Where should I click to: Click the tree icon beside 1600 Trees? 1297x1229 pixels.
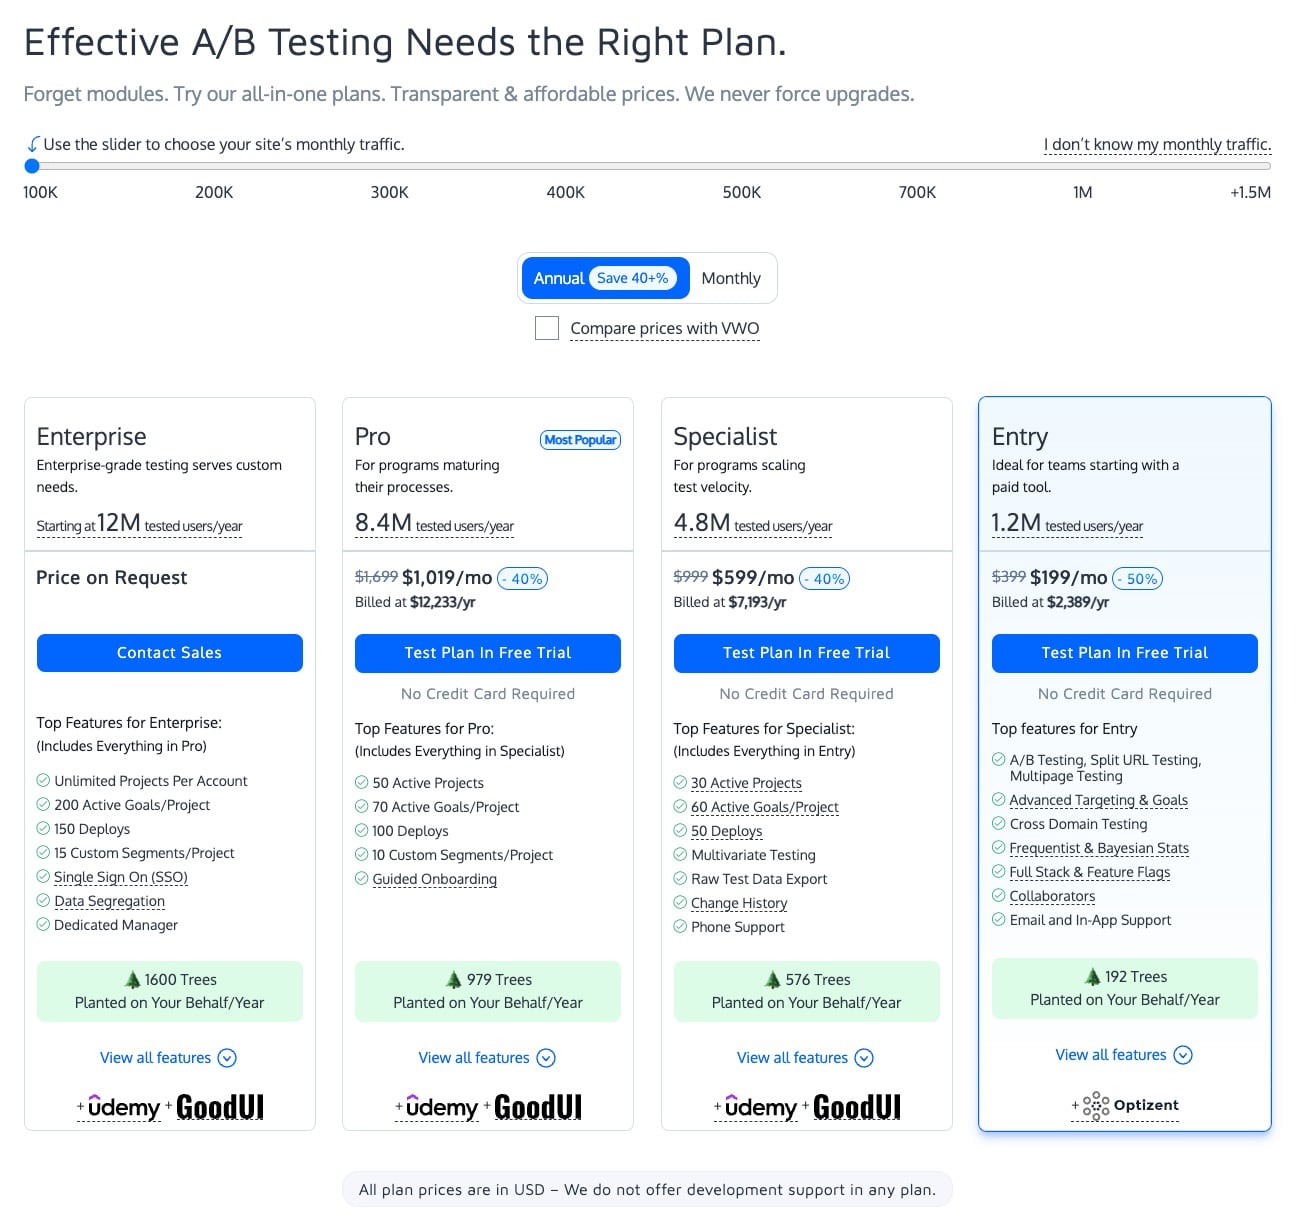(x=132, y=979)
